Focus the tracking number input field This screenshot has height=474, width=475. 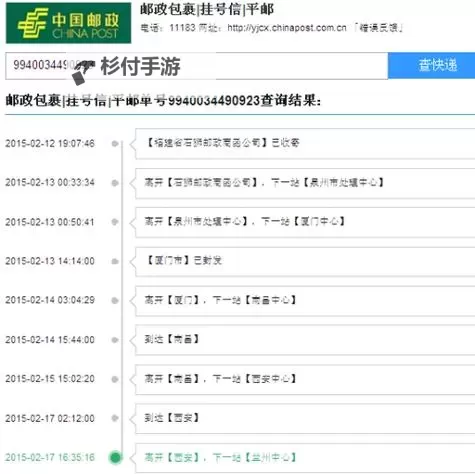point(197,66)
